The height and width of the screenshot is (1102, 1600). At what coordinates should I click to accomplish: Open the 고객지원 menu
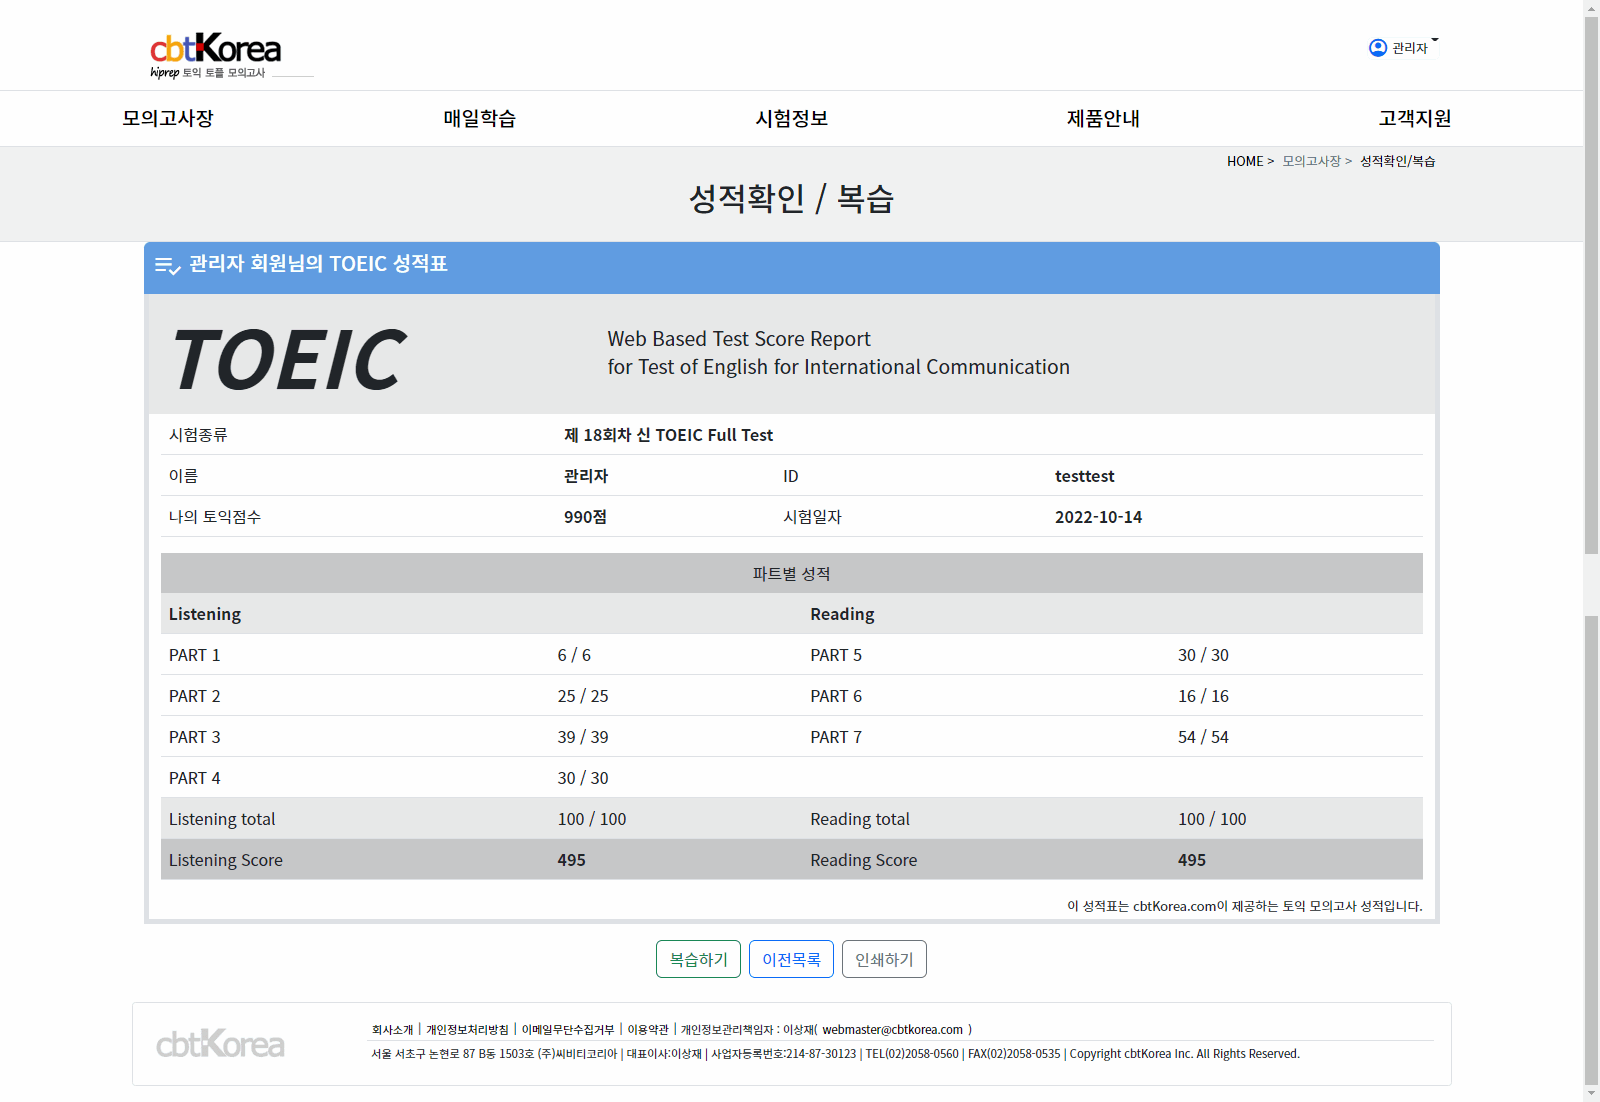[1415, 118]
